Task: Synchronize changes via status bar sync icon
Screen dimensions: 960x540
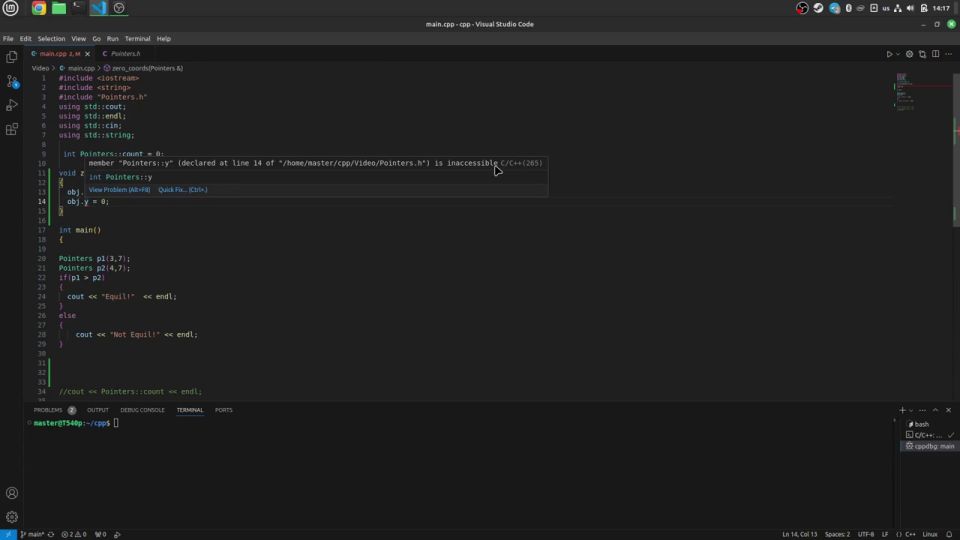Action: point(51,534)
